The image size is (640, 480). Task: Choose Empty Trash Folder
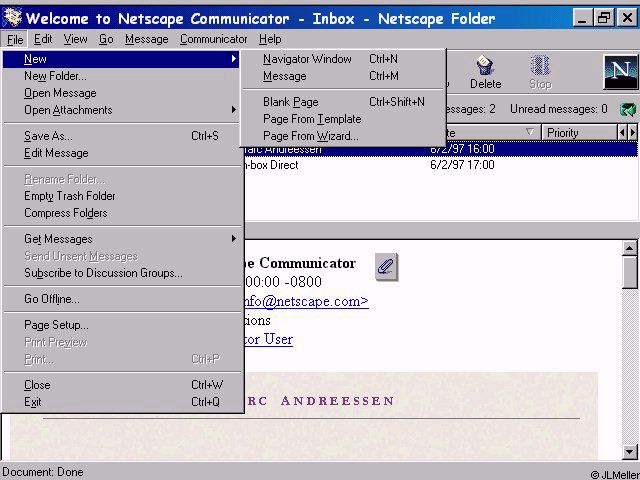point(121,196)
